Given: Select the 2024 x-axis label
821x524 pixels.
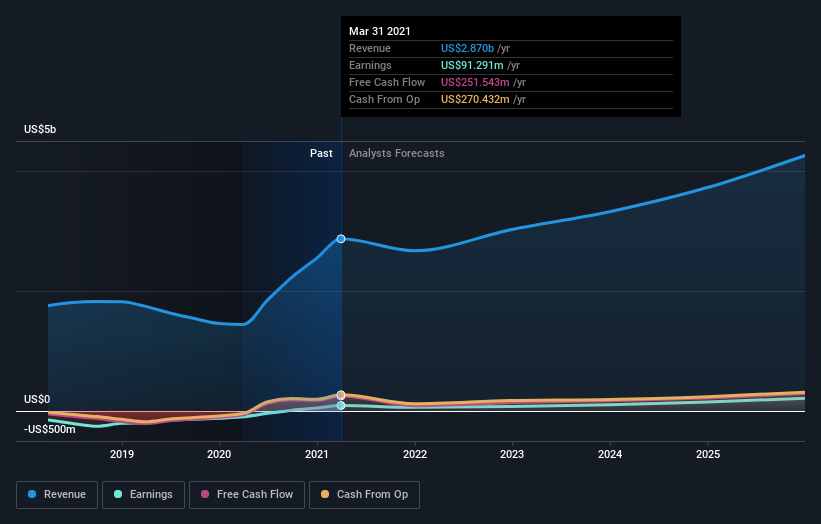Looking at the screenshot, I should 610,454.
